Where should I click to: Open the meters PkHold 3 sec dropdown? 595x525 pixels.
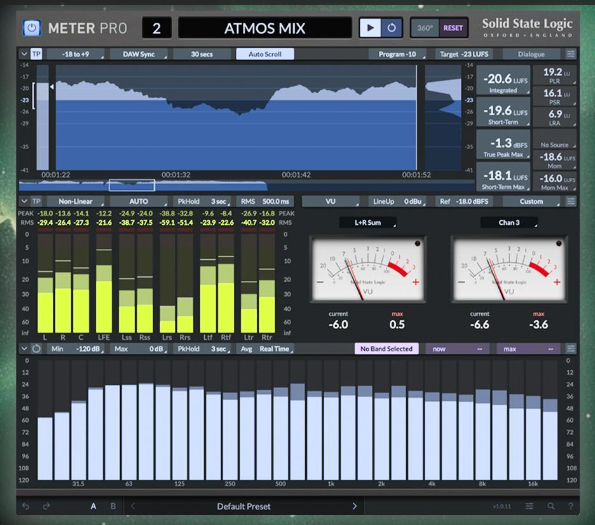201,201
